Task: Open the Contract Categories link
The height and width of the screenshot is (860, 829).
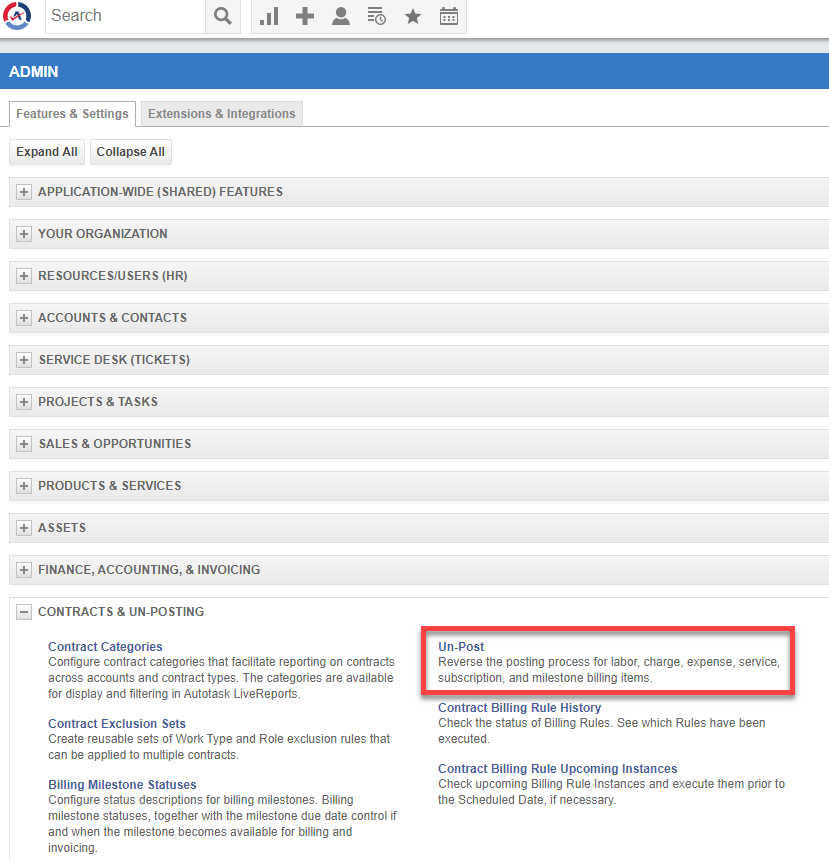Action: (105, 647)
